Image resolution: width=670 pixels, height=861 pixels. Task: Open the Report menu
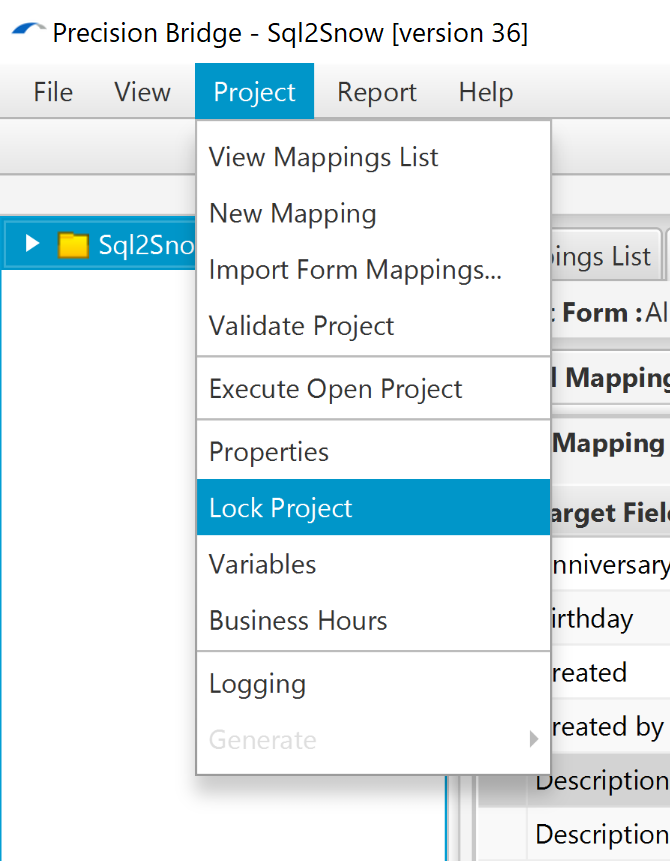[377, 92]
